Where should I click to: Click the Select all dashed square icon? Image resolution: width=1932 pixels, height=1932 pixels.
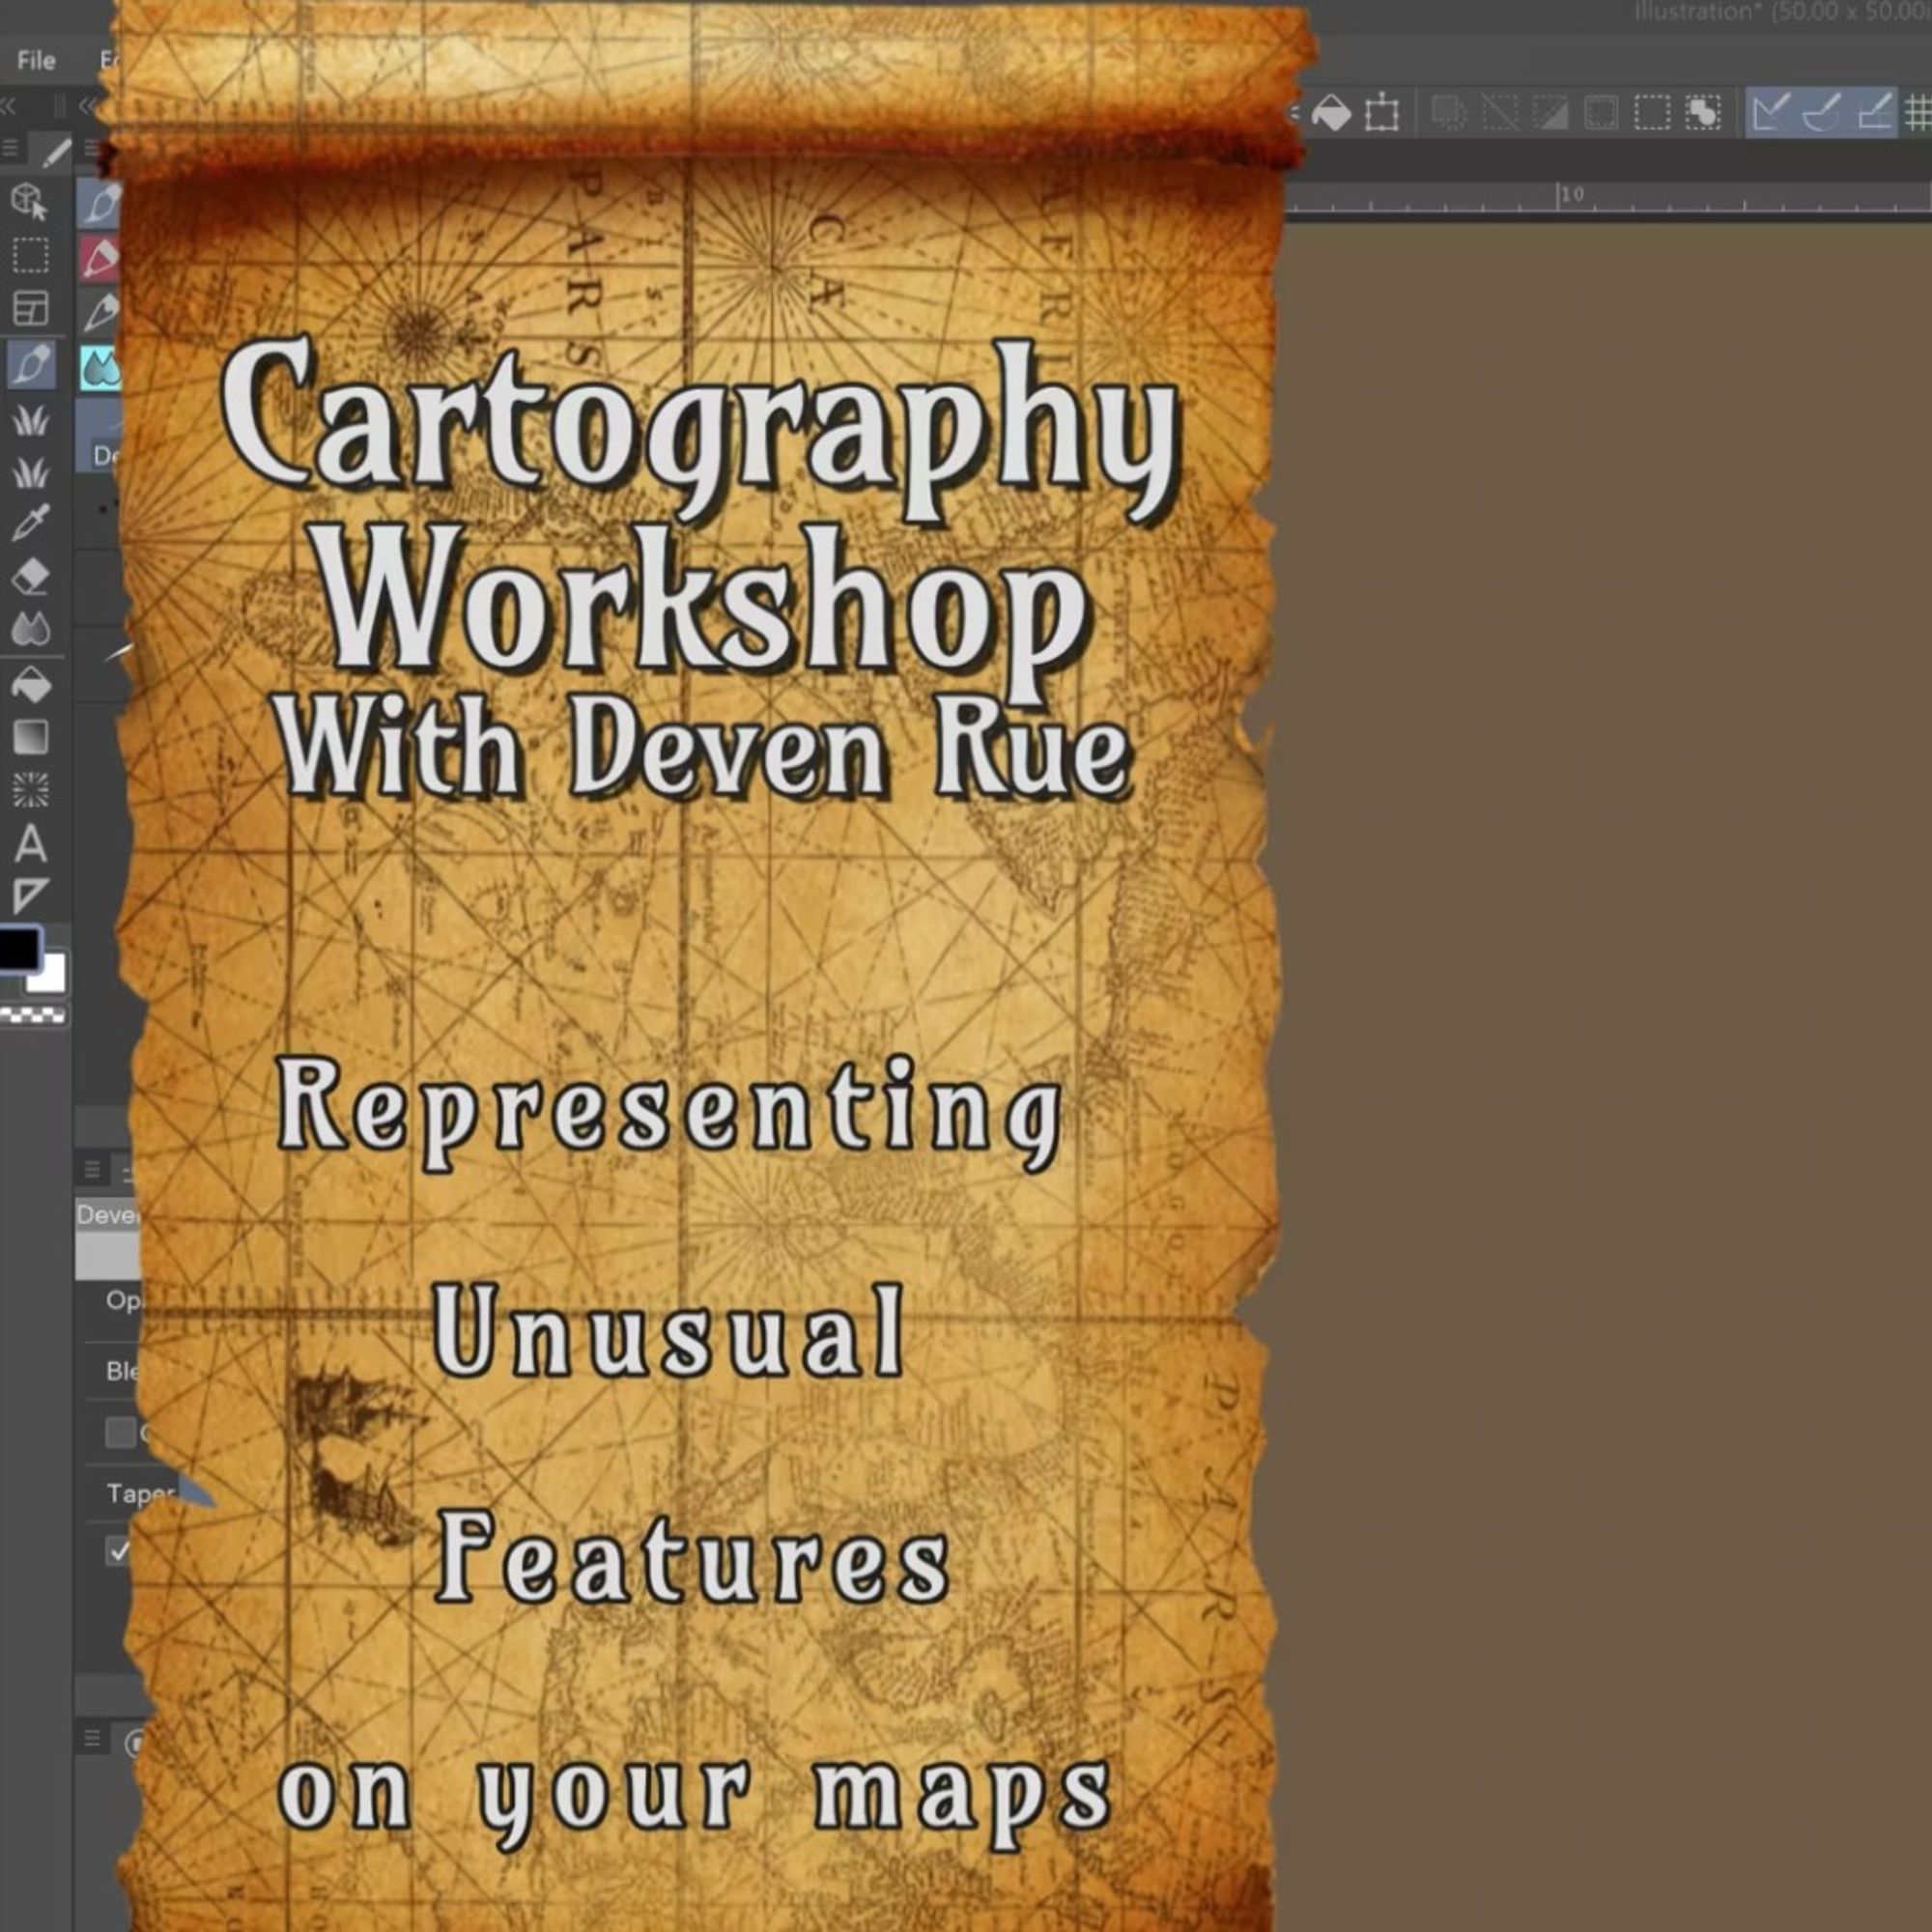(x=1651, y=113)
